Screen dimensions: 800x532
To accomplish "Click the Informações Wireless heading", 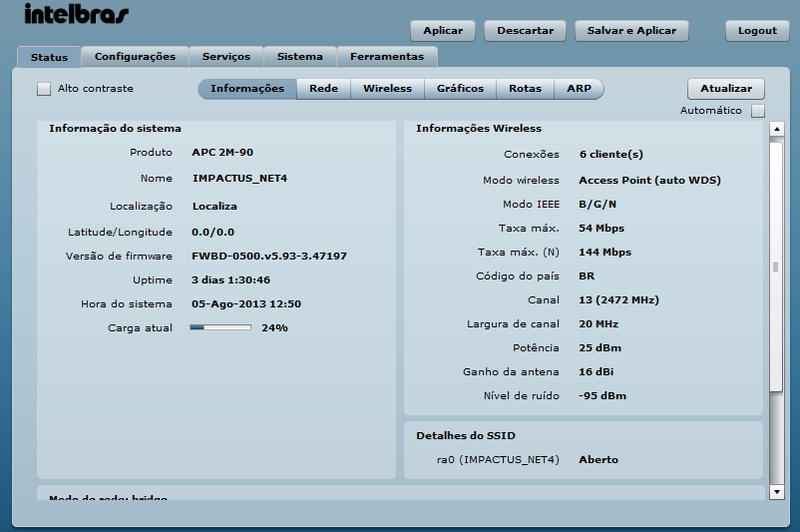I will [479, 129].
